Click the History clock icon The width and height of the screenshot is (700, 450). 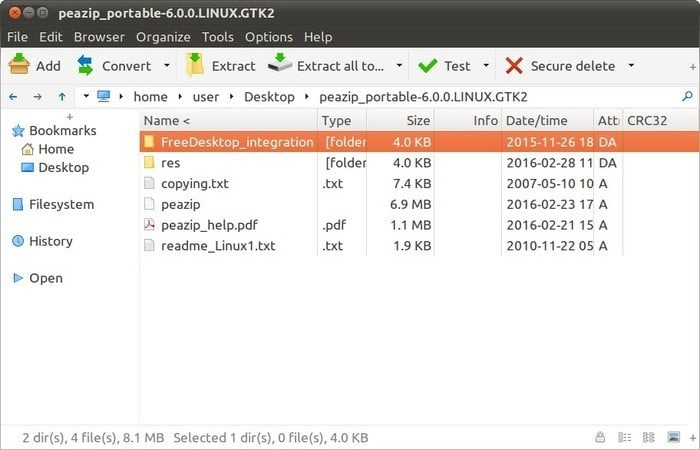coord(18,241)
